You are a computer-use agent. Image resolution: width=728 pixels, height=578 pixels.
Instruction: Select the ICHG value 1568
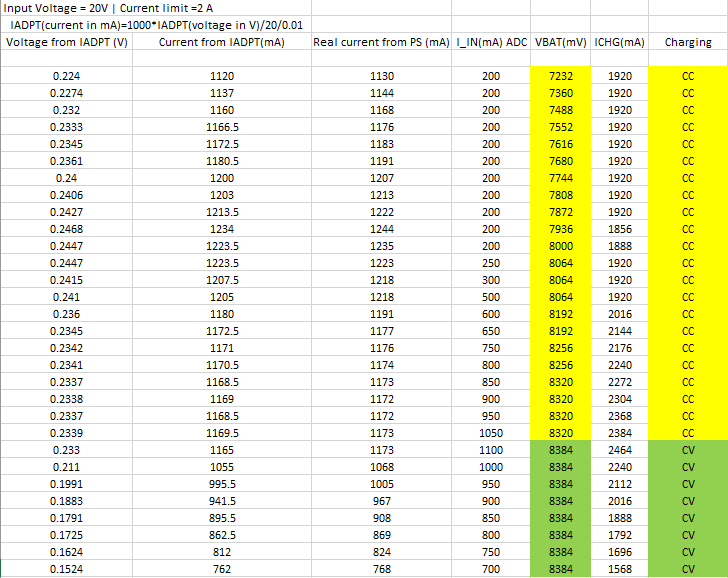tap(620, 569)
